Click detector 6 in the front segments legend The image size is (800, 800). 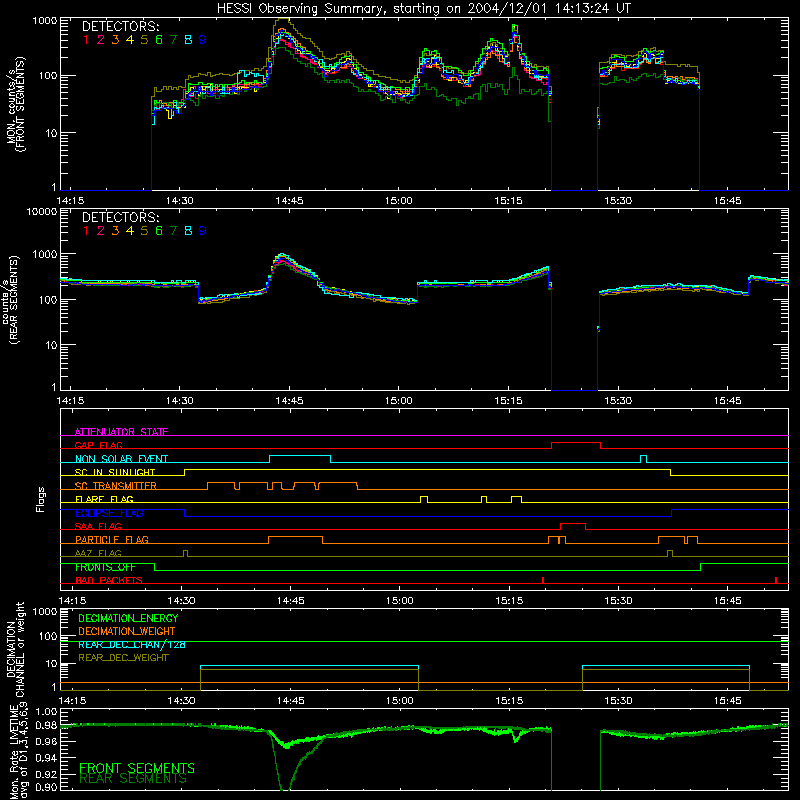159,40
